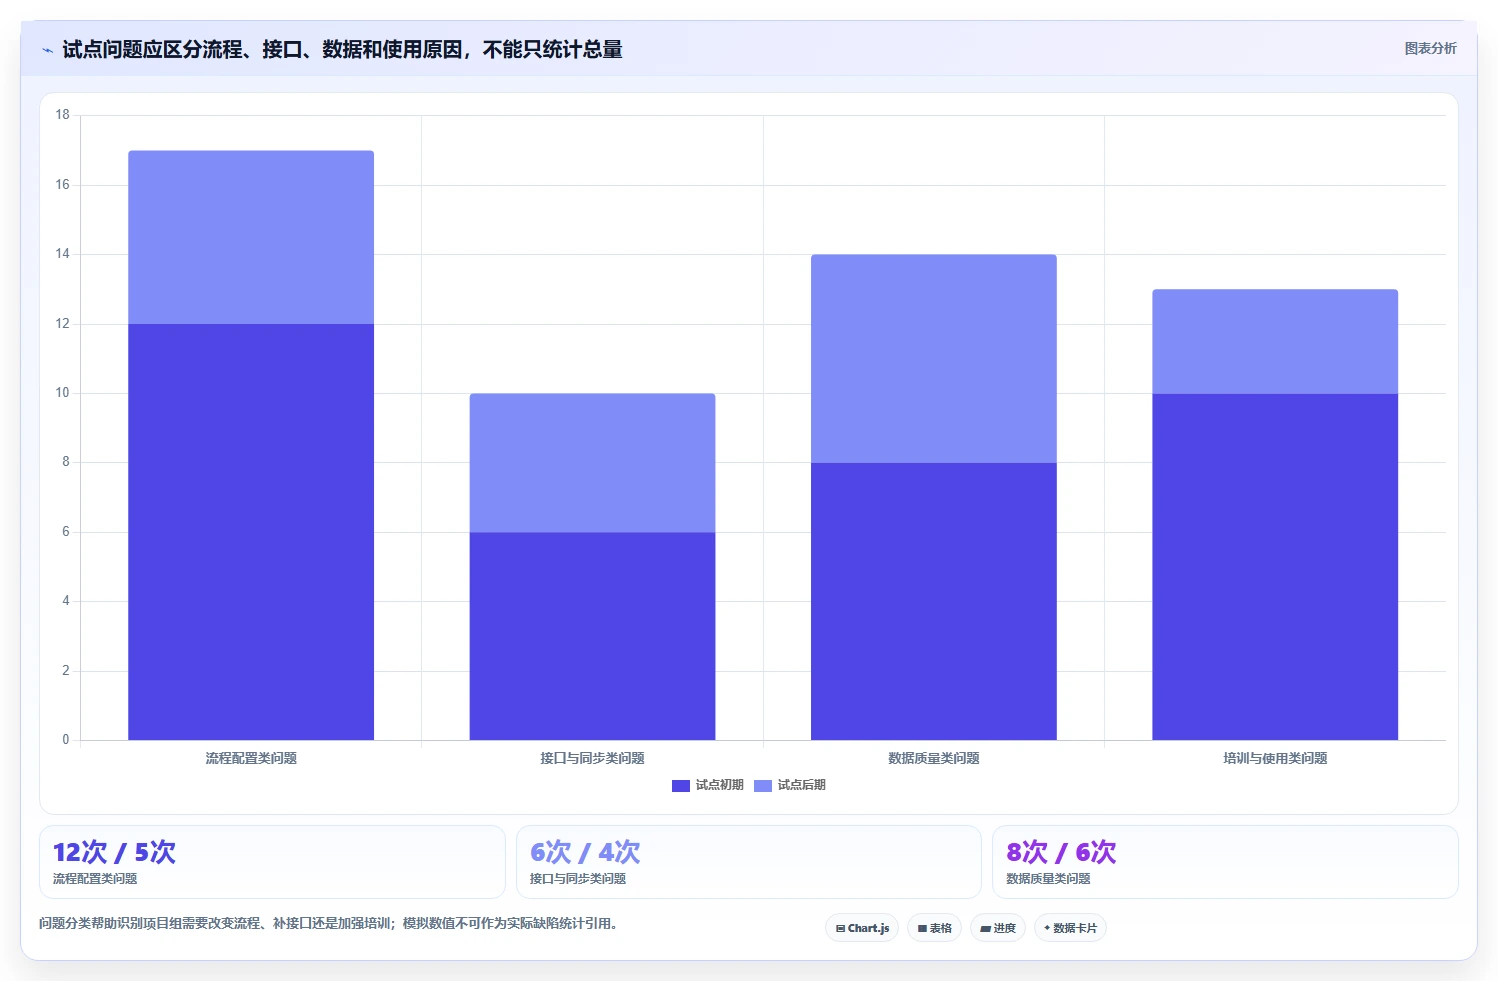
Task: Click the 数据卡片 tag chip
Action: click(x=1070, y=928)
